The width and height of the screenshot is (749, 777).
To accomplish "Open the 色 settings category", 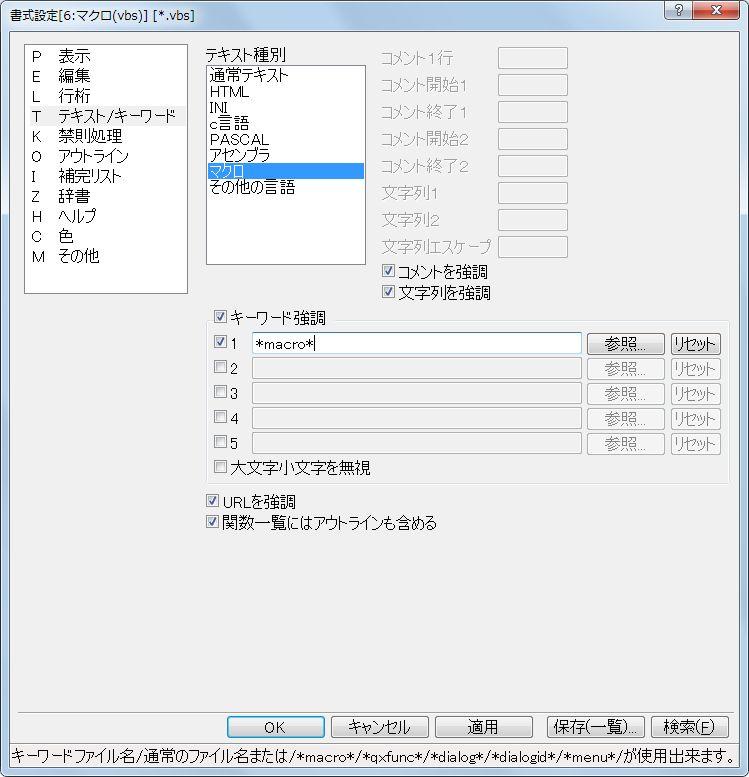I will coord(65,237).
